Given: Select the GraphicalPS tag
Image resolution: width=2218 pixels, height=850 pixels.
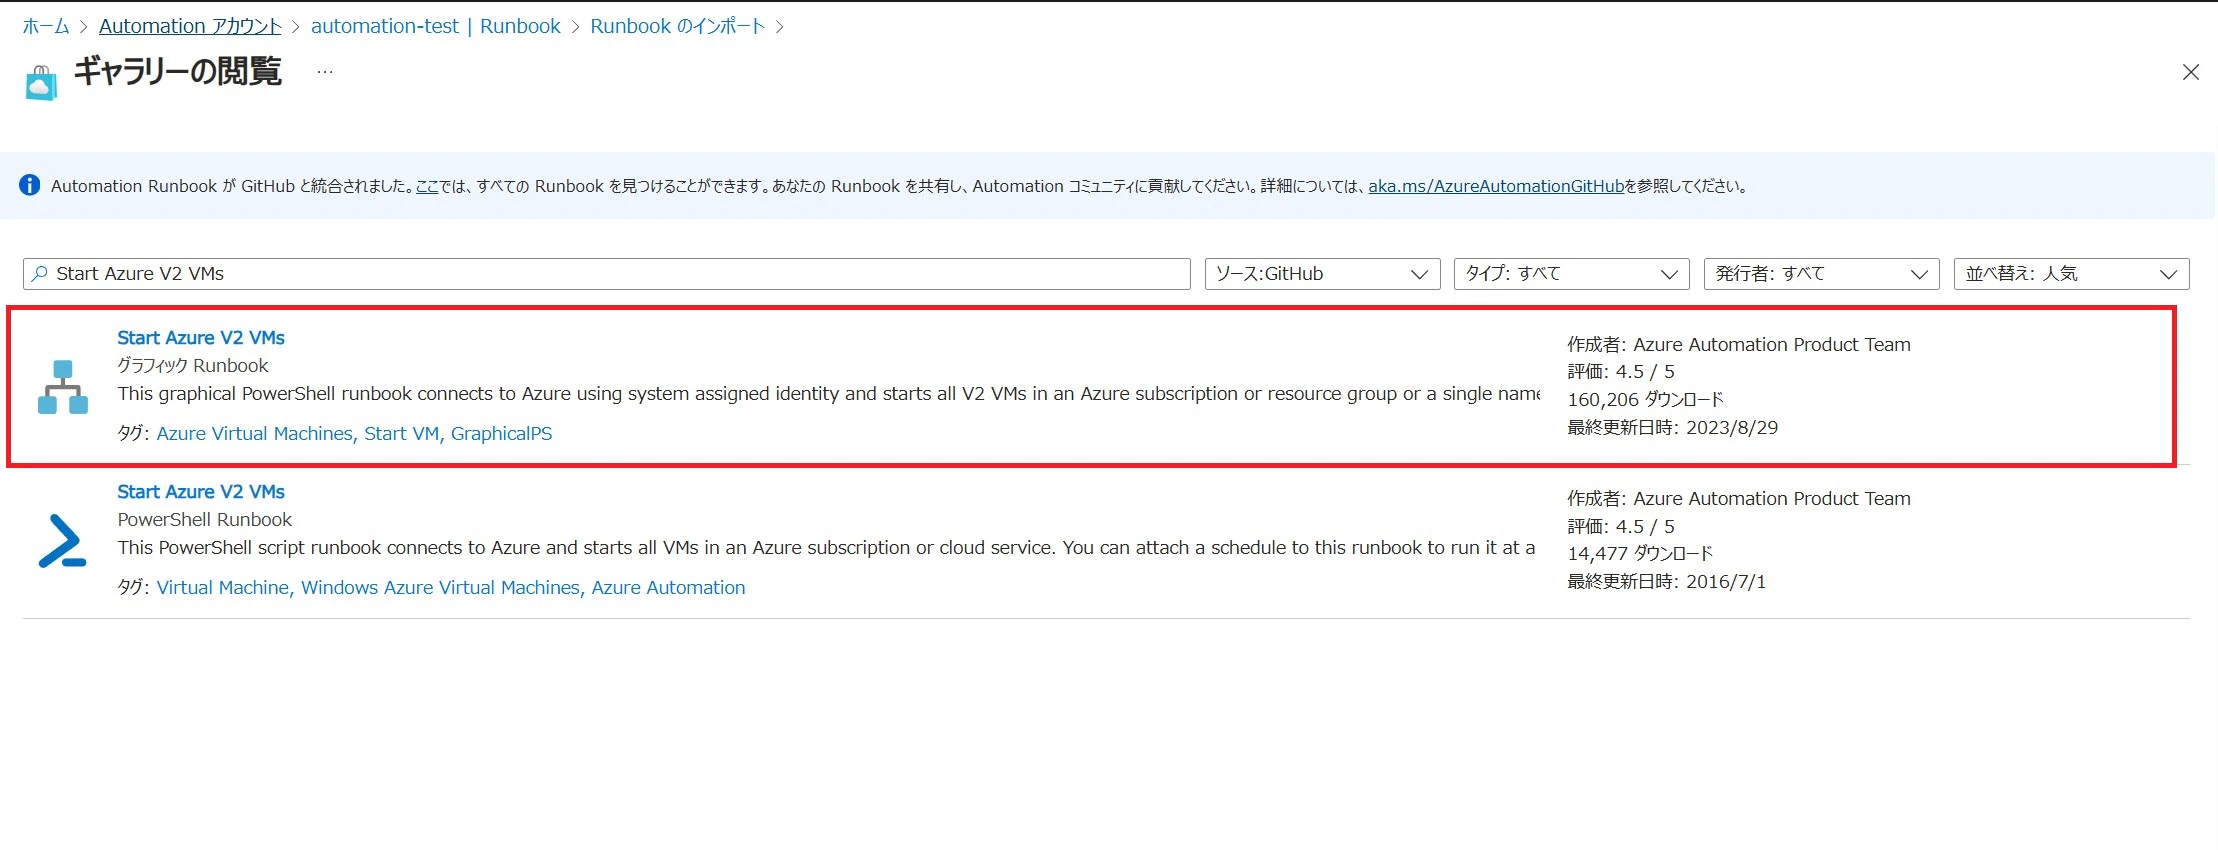Looking at the screenshot, I should click(x=501, y=434).
